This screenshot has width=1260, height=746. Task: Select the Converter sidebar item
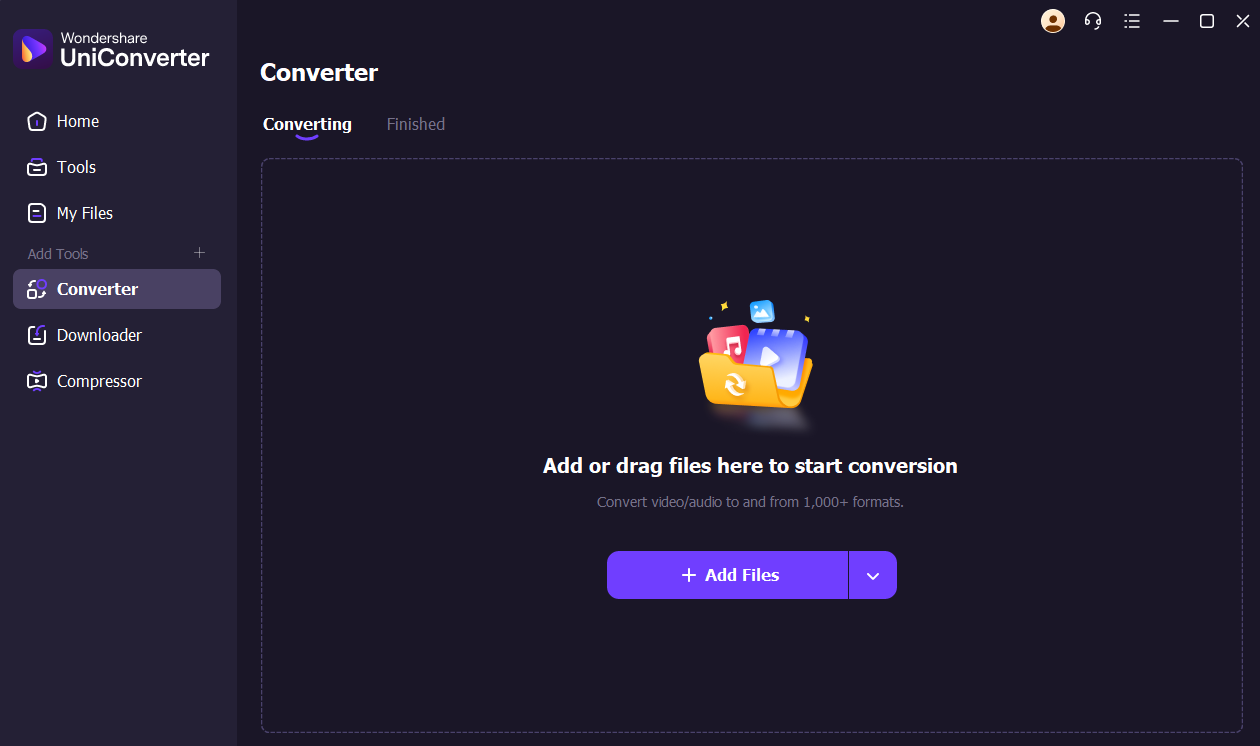[117, 289]
